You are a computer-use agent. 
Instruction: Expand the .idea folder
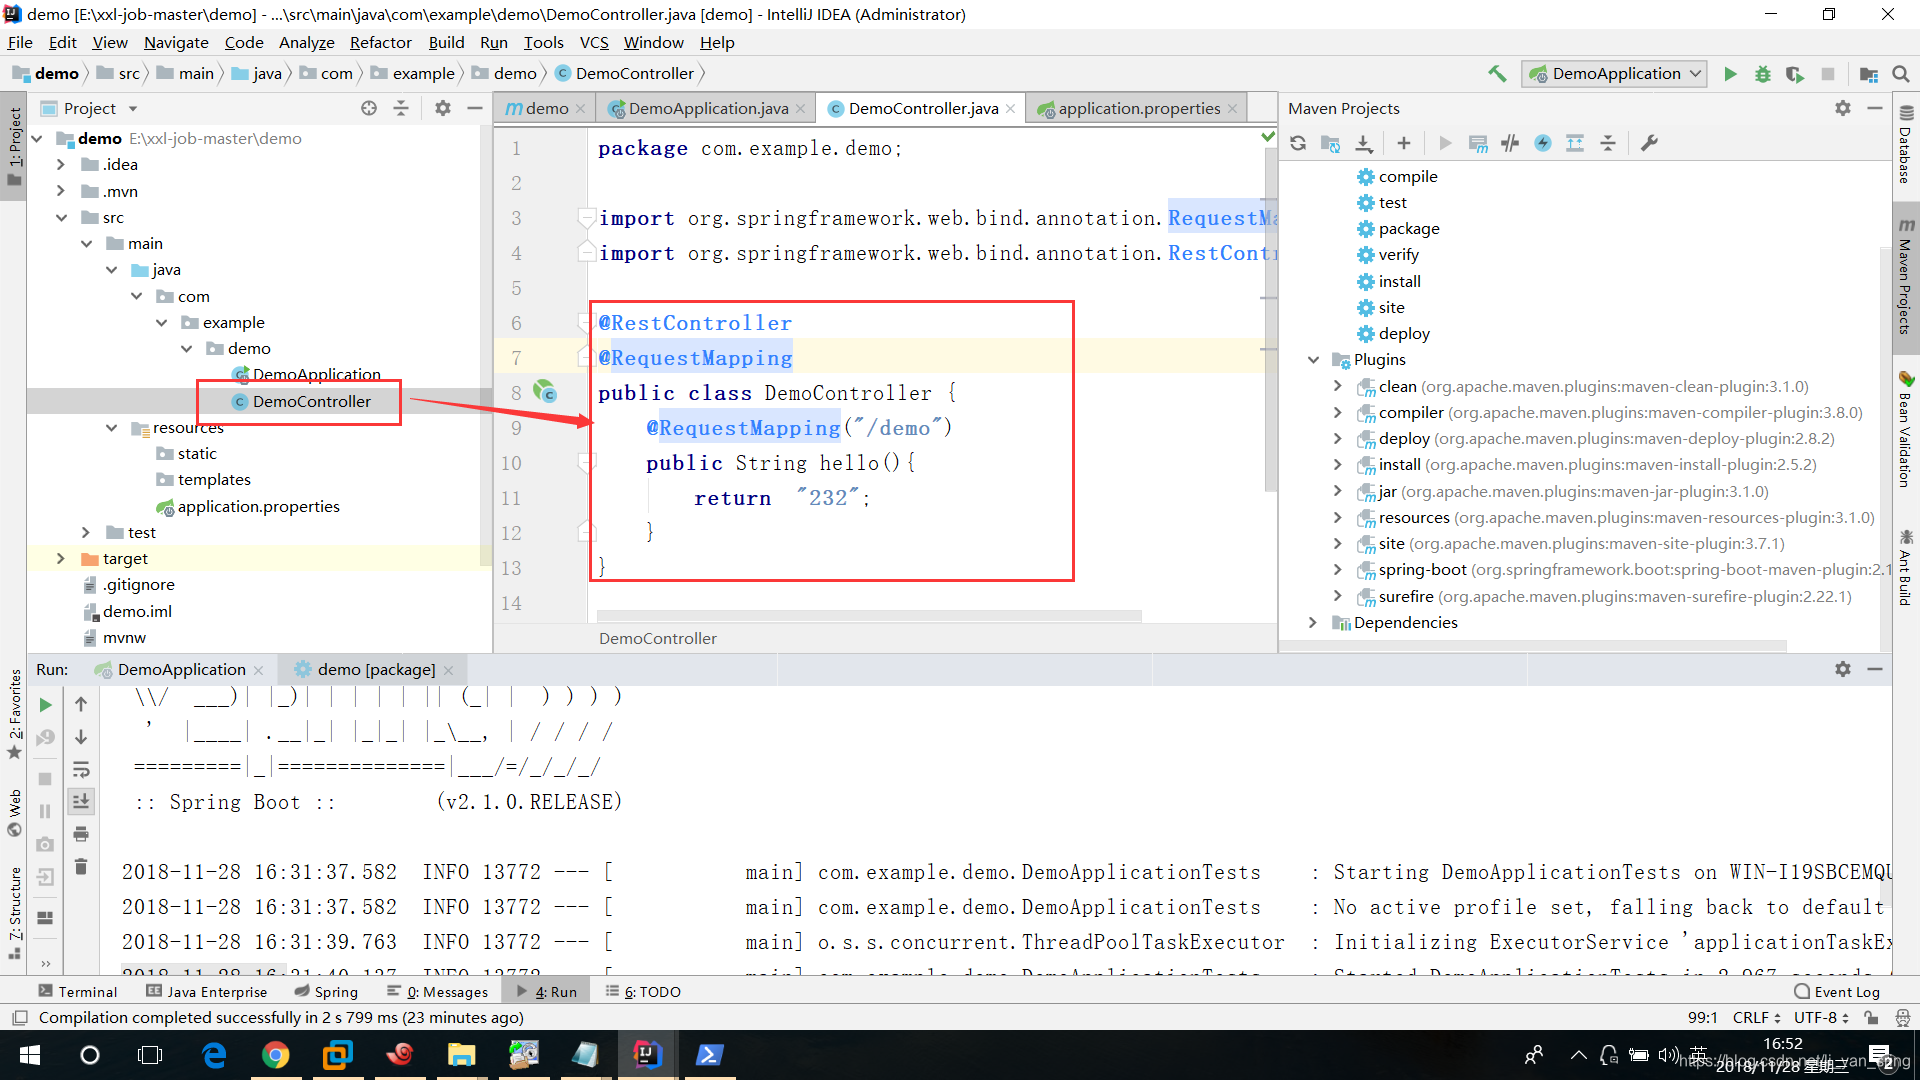coord(60,164)
